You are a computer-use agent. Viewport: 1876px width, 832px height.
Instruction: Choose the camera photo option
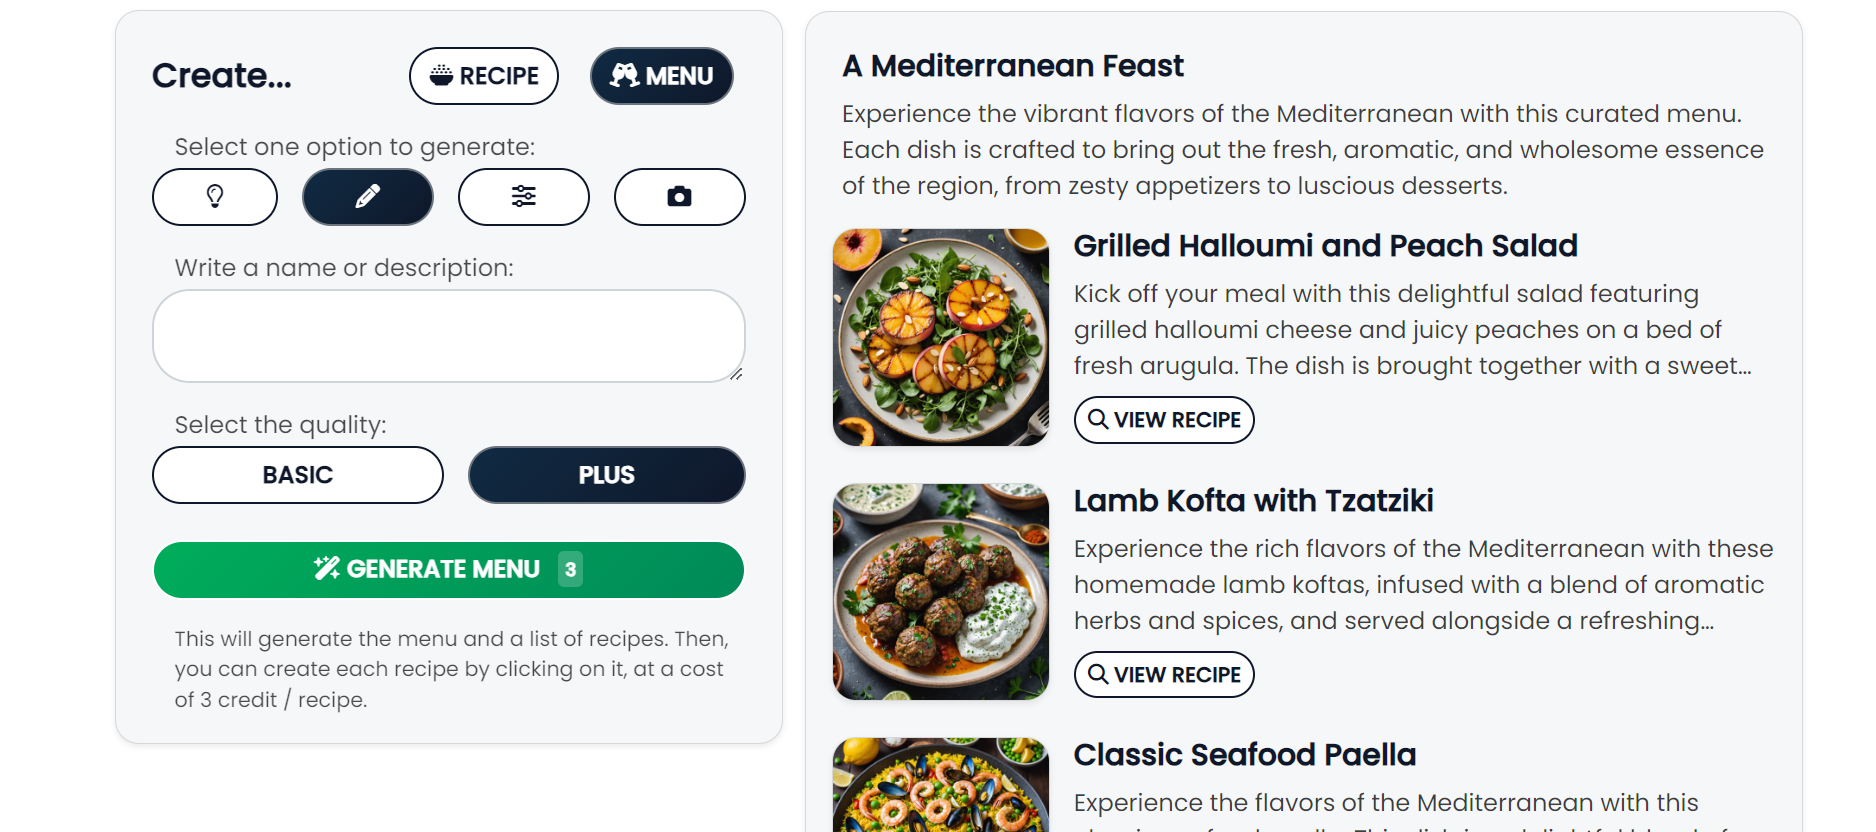tap(680, 197)
